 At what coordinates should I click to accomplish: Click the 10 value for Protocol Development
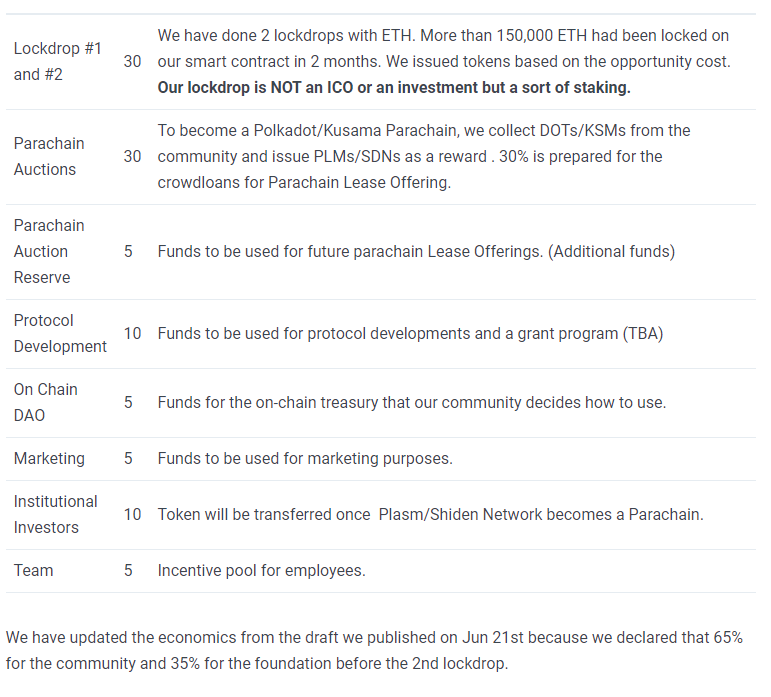click(132, 333)
